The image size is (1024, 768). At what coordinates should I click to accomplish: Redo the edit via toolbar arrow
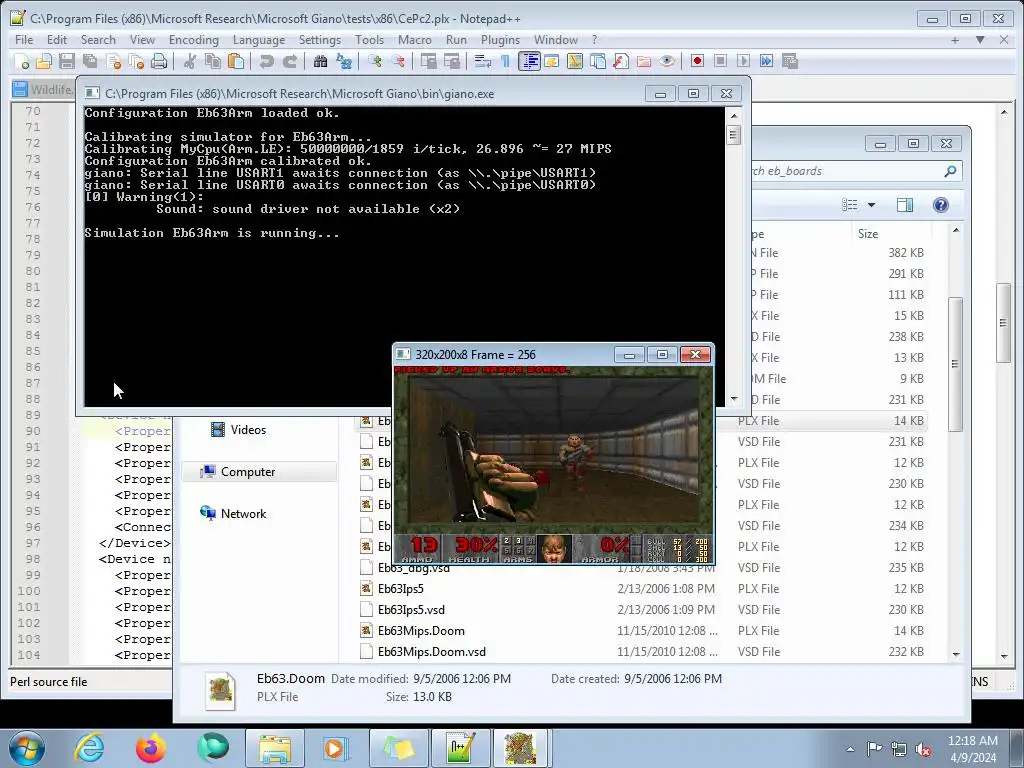click(290, 61)
